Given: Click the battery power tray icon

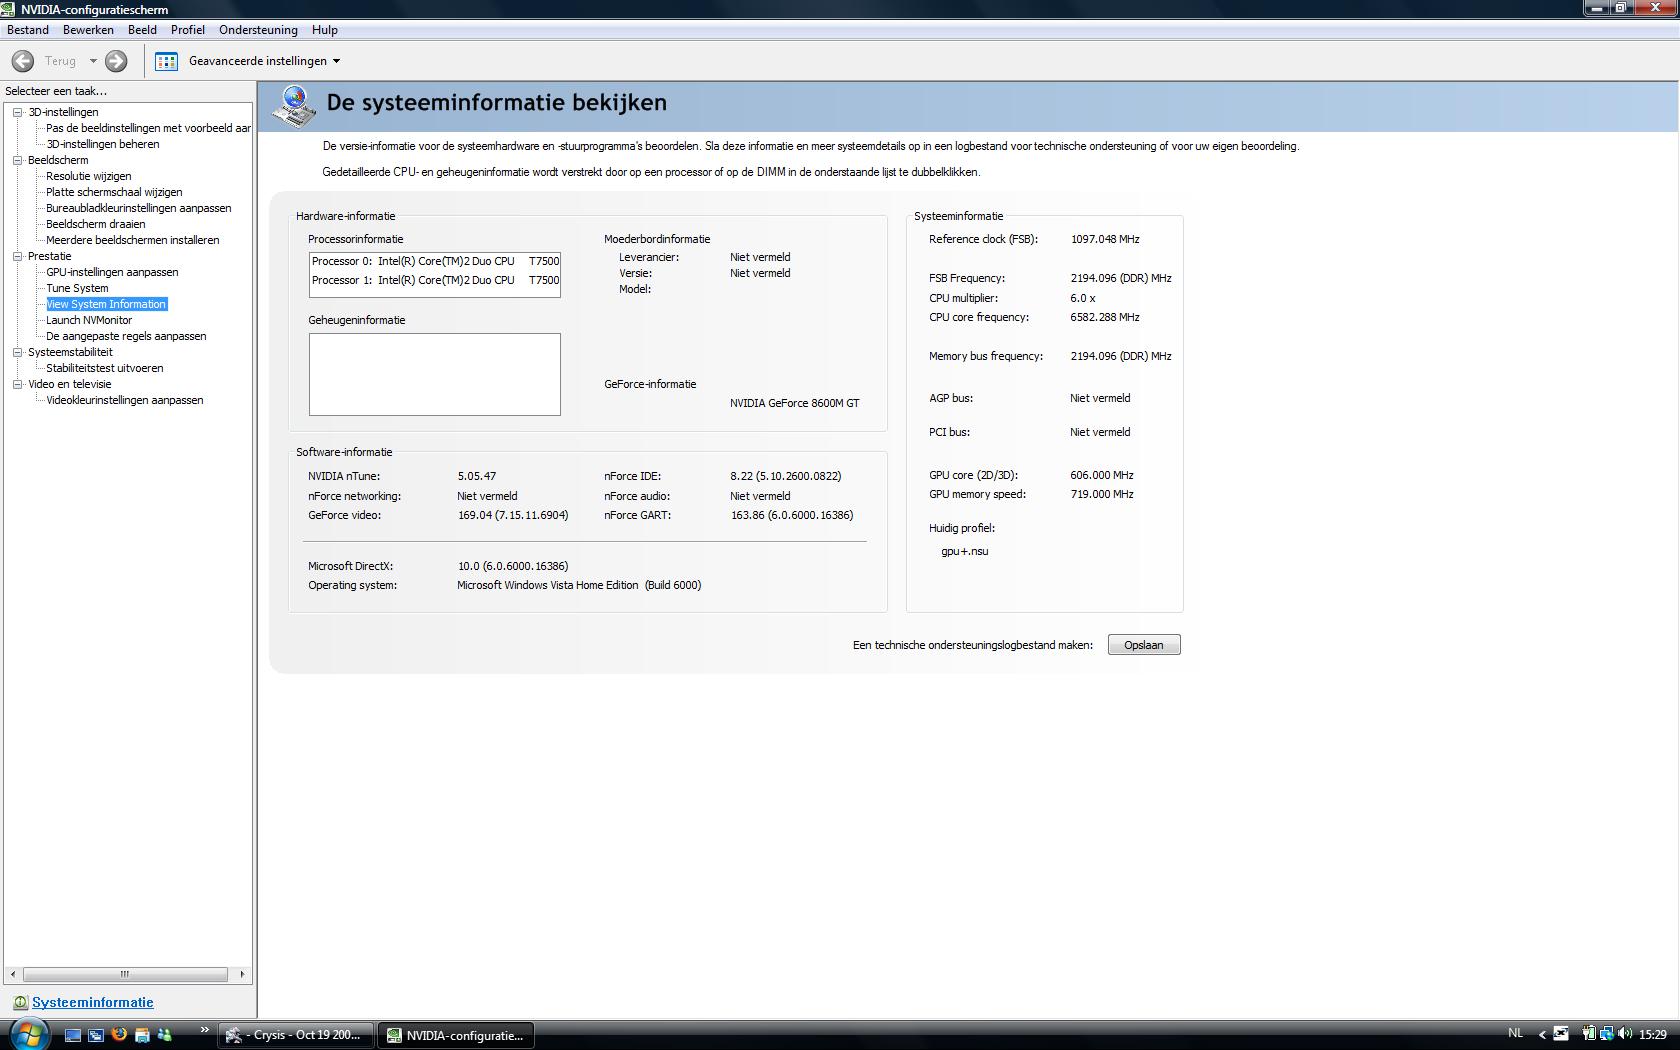Looking at the screenshot, I should click(1588, 1034).
